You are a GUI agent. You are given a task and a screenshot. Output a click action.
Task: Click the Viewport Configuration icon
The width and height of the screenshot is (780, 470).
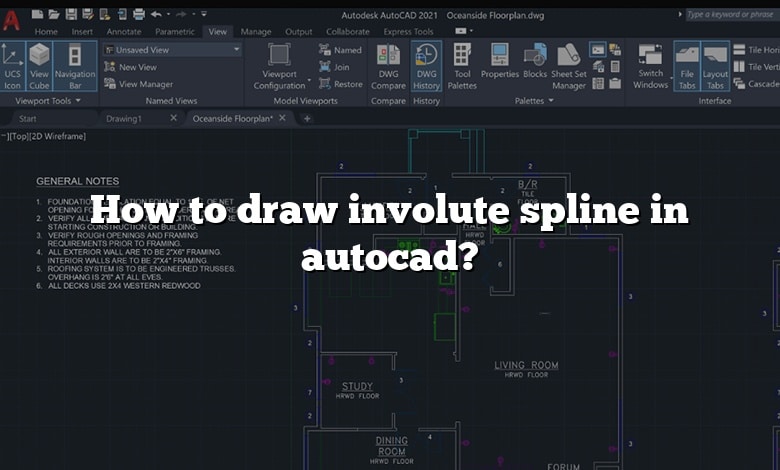[x=279, y=55]
